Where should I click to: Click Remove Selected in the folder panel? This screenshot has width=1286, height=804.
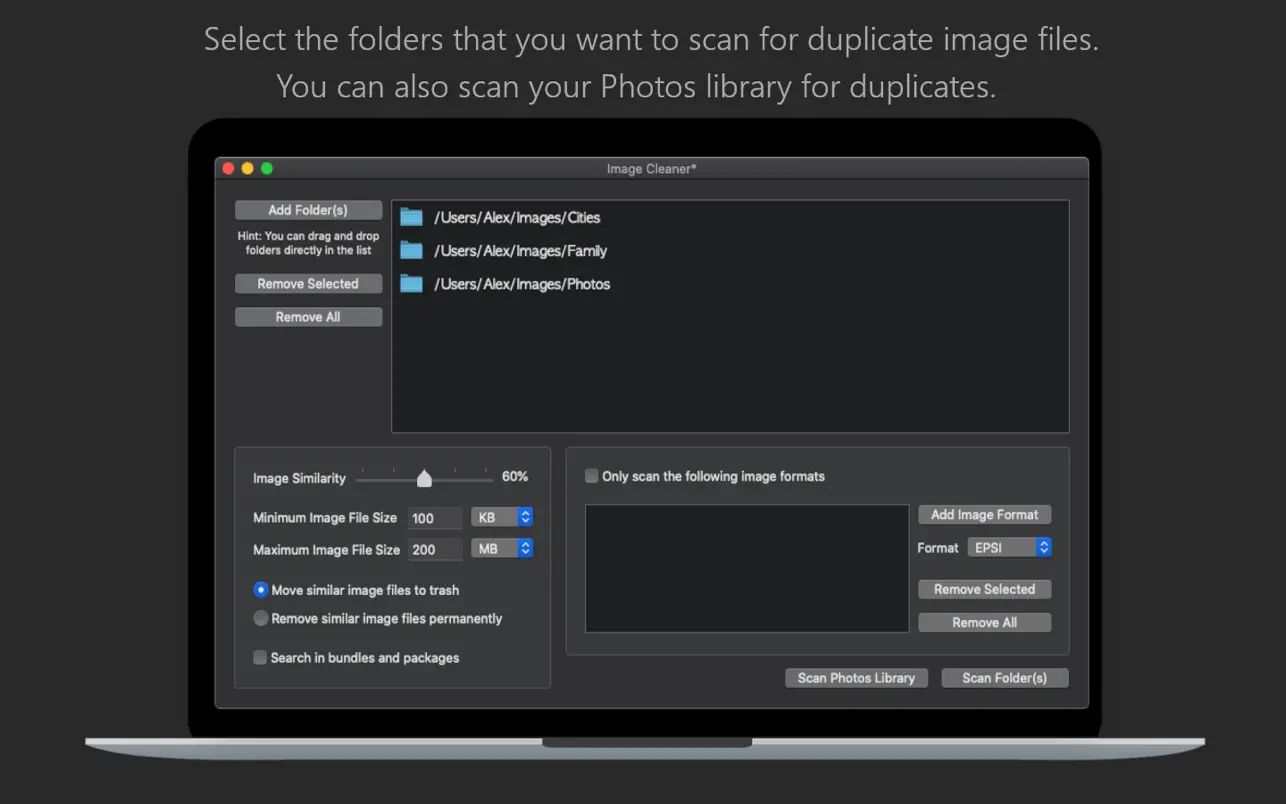308,283
